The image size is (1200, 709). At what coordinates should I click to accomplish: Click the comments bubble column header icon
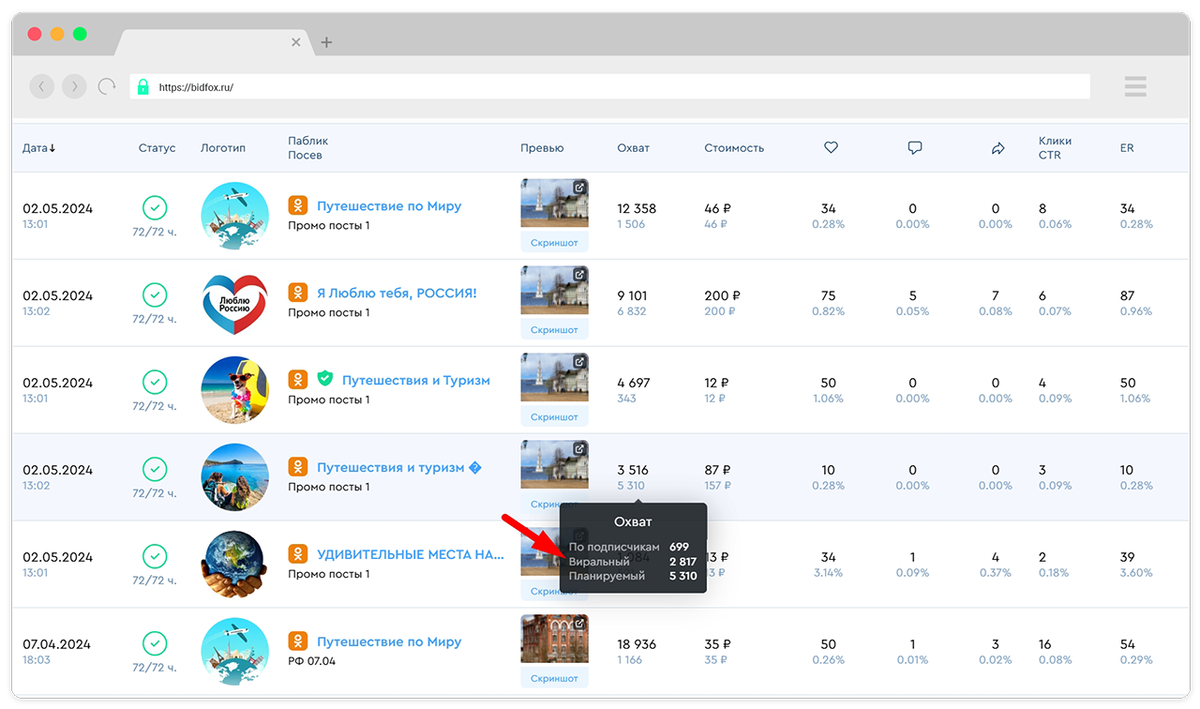pos(914,148)
